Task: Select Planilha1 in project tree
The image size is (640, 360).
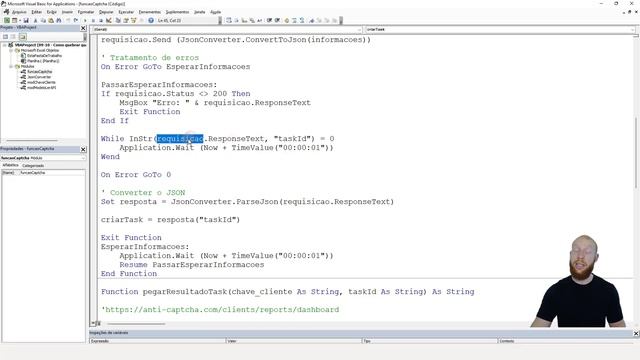Action: [43, 61]
